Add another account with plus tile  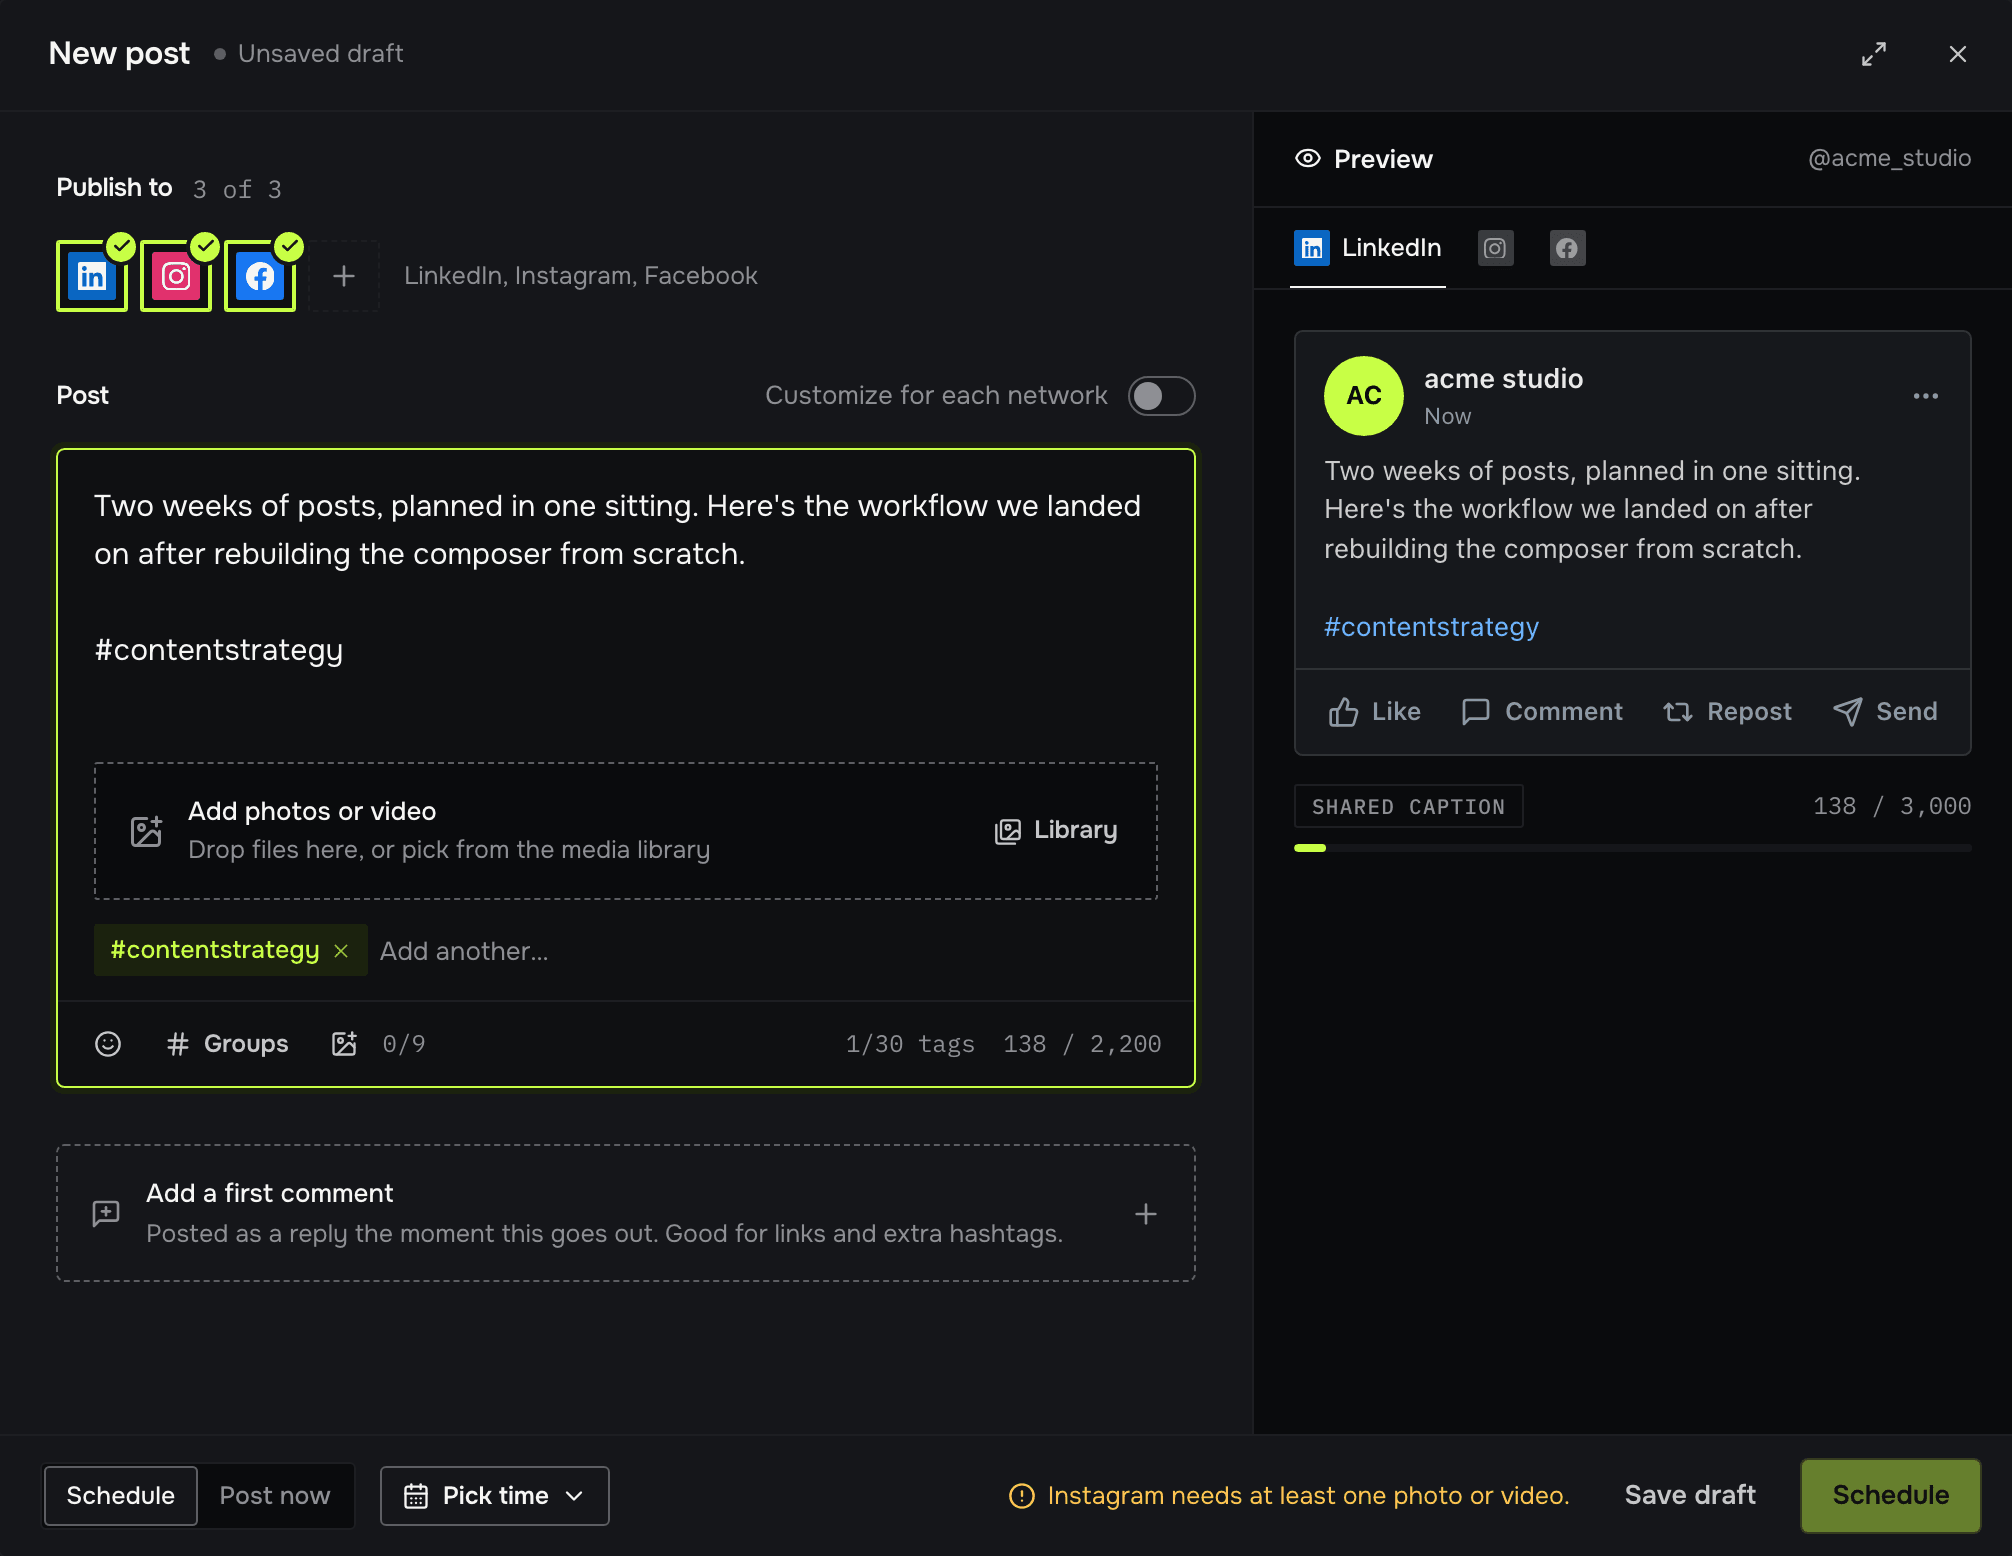(344, 276)
